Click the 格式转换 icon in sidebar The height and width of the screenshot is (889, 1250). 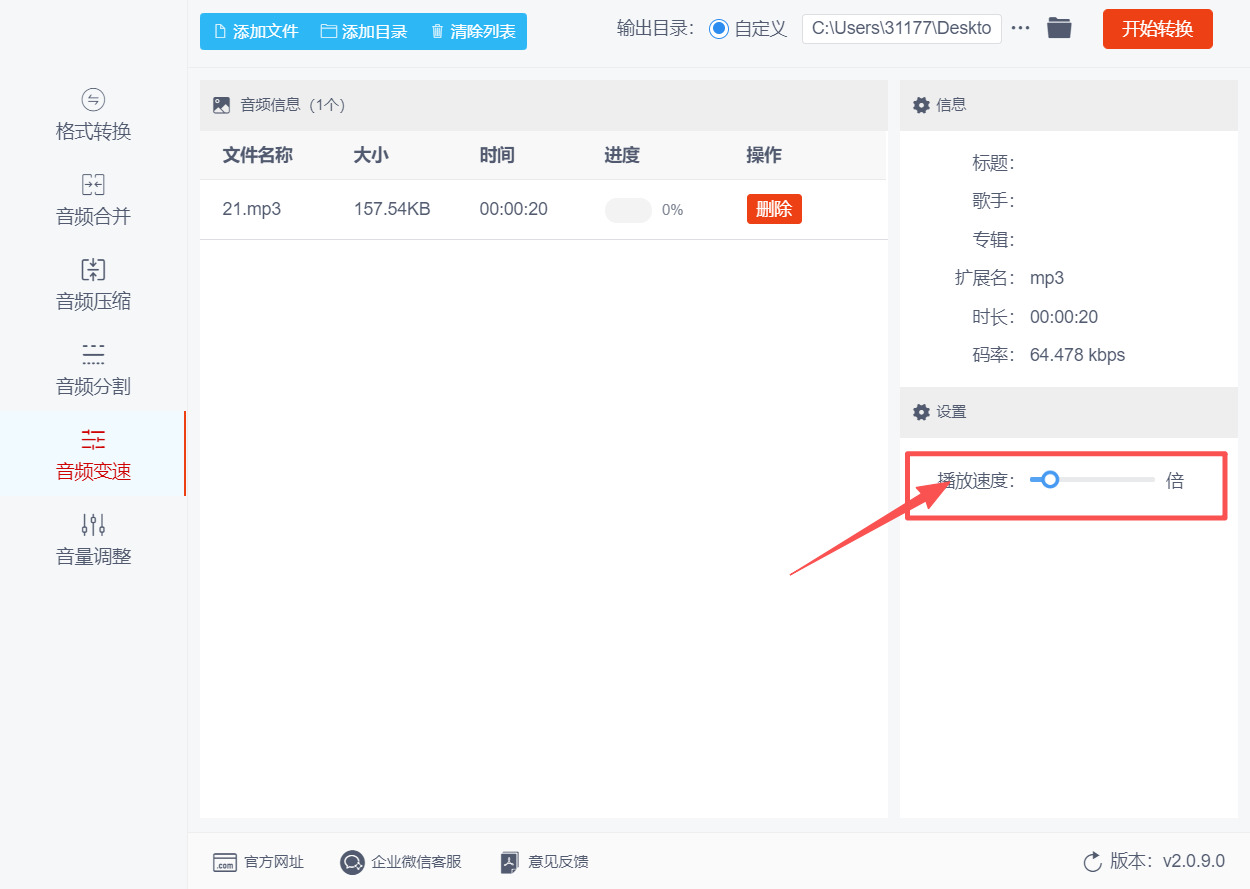pyautogui.click(x=93, y=99)
